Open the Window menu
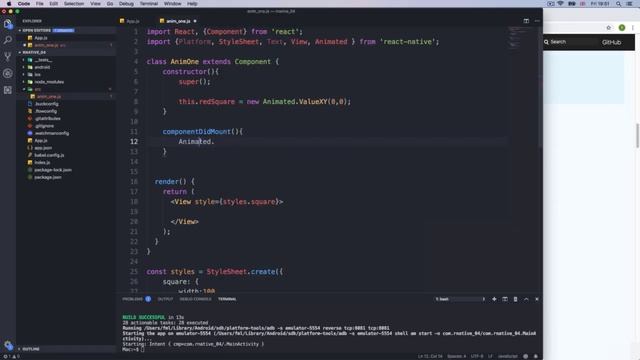This screenshot has height=360, width=640. coord(173,4)
